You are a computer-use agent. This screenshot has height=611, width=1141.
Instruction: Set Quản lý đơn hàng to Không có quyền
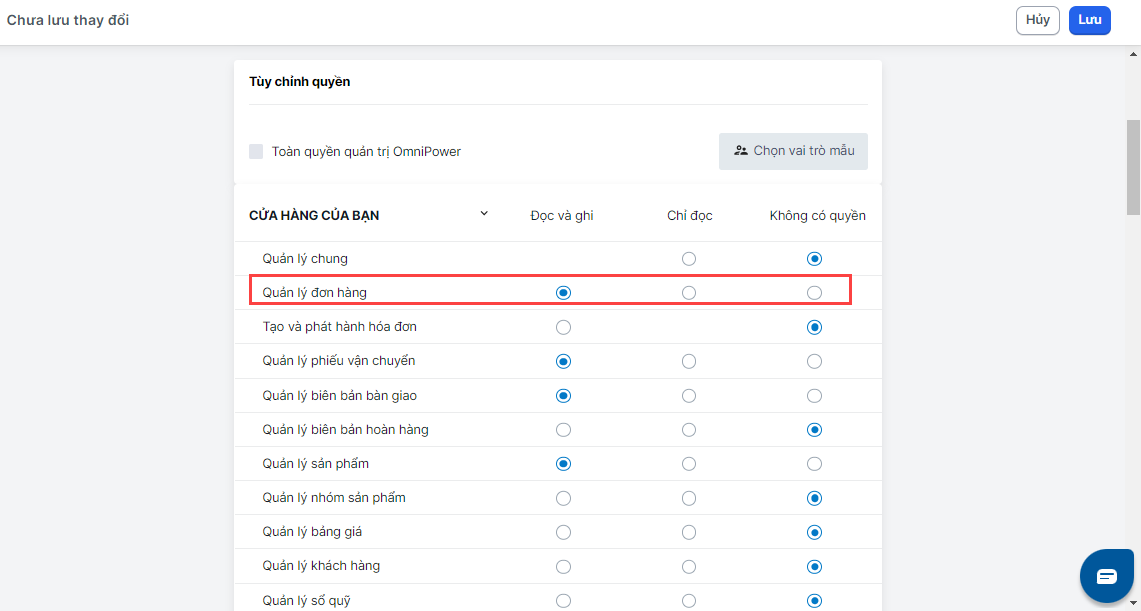click(814, 293)
